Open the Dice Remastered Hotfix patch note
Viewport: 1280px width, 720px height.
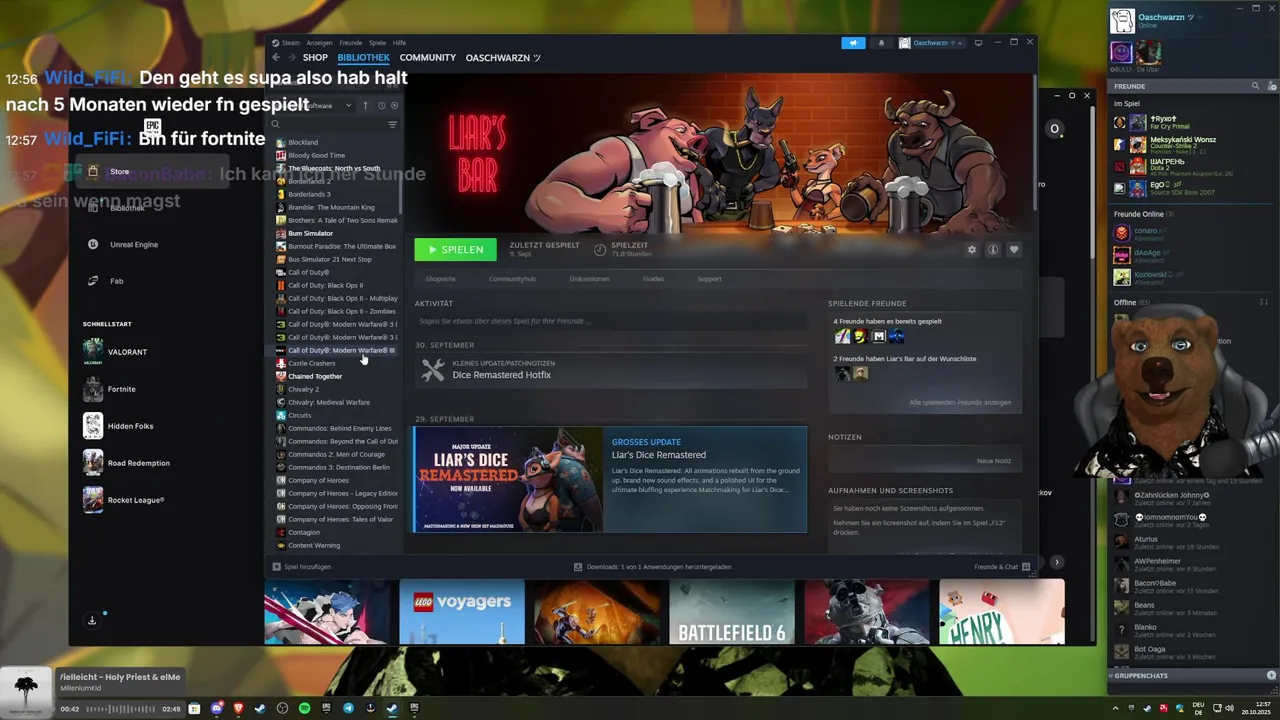click(x=610, y=370)
